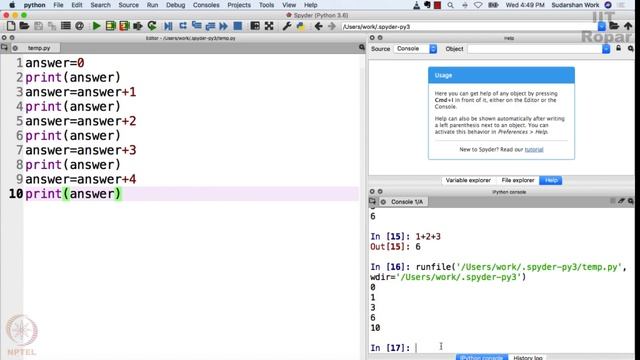
Task: Open the Source Console dropdown
Action: click(x=416, y=49)
